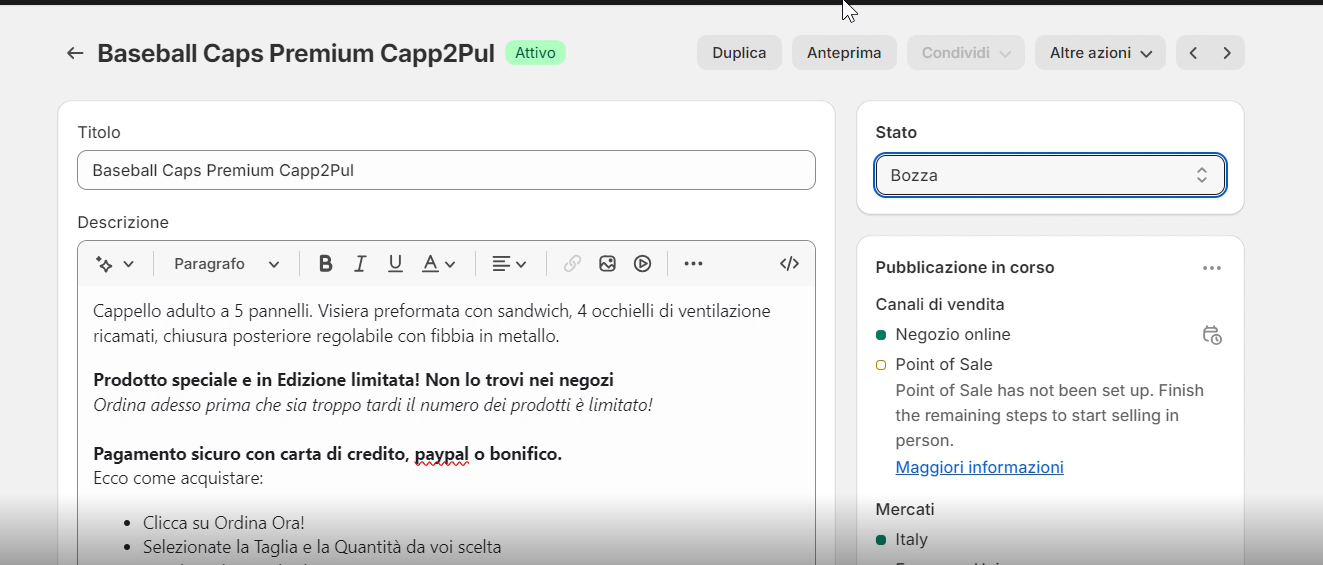Toggle underline formatting
This screenshot has height=565, width=1323.
[395, 264]
